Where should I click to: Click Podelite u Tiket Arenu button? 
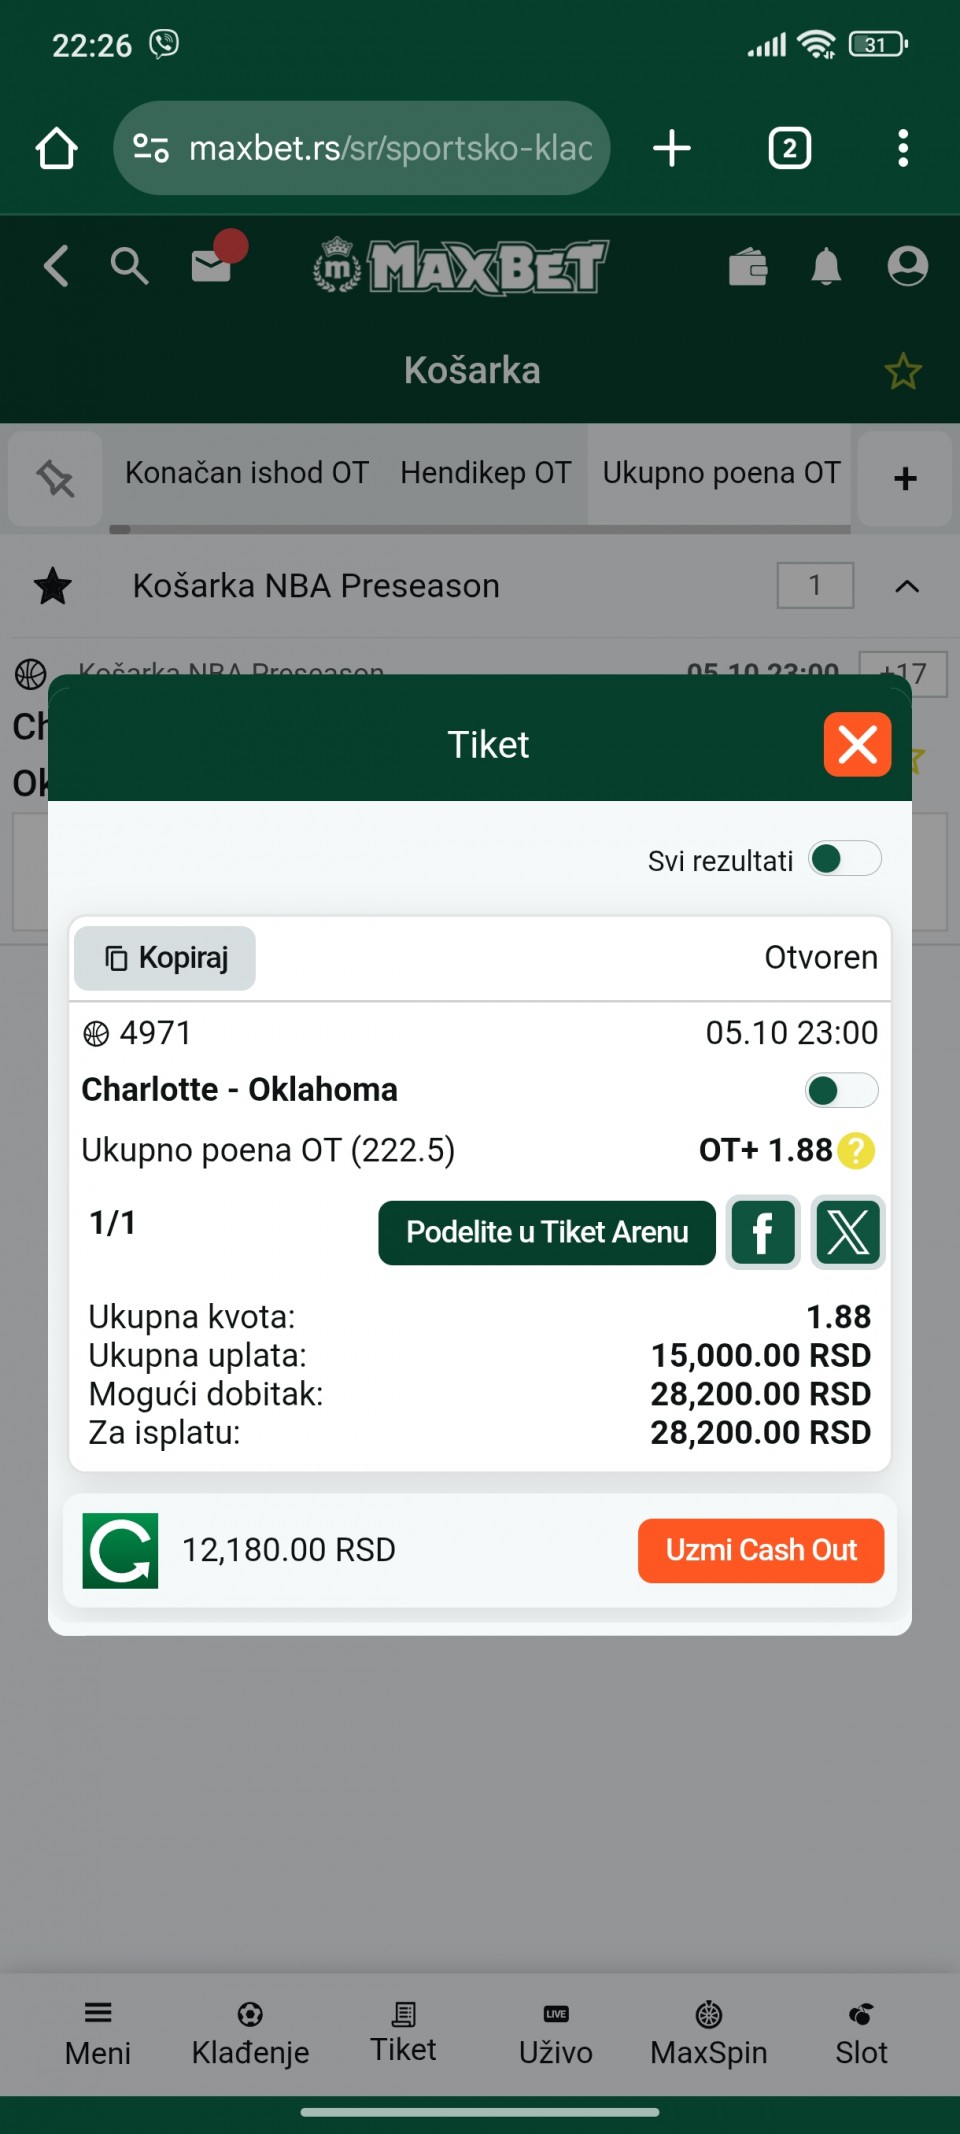pyautogui.click(x=546, y=1232)
